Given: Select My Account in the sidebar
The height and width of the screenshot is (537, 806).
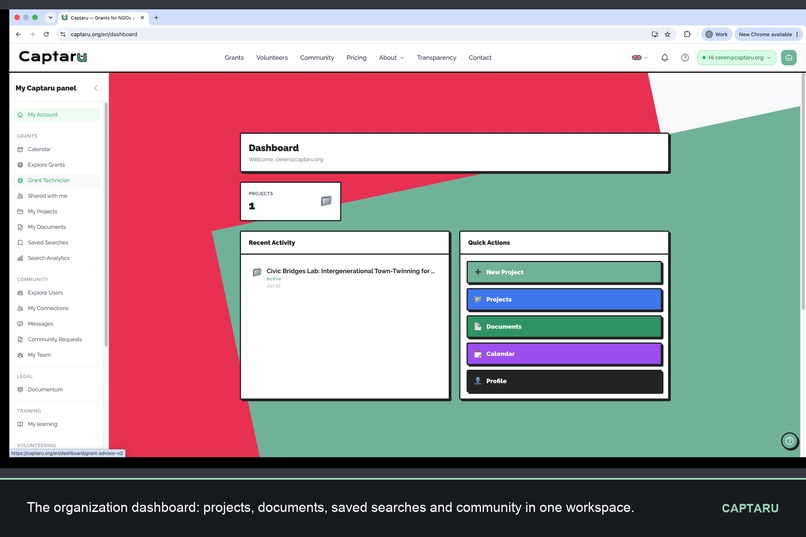Looking at the screenshot, I should pos(56,115).
